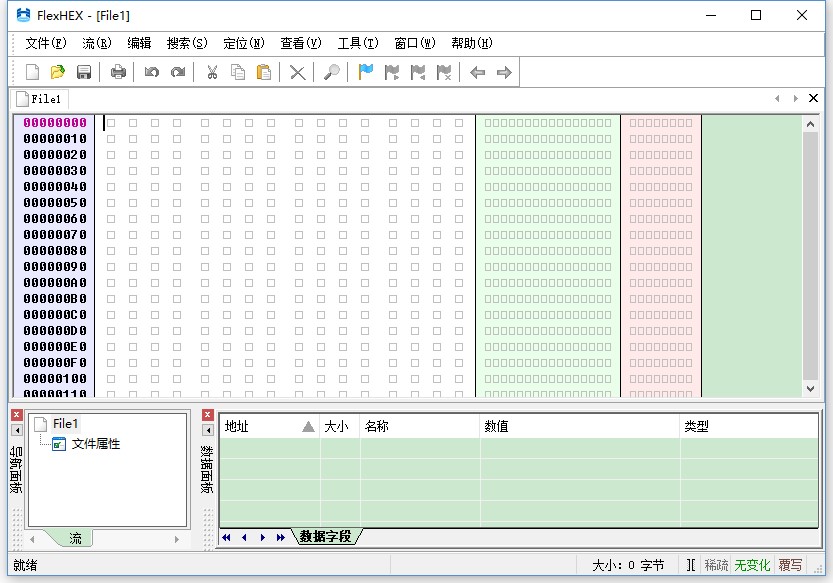Use the Paste clipboard icon

click(x=265, y=71)
